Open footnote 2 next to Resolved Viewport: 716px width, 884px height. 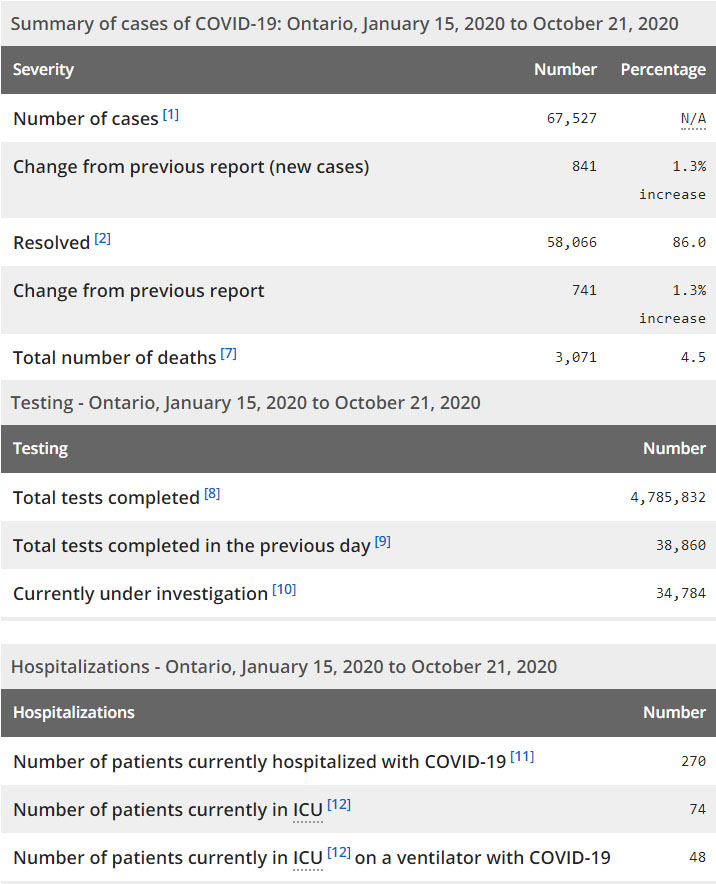(103, 239)
